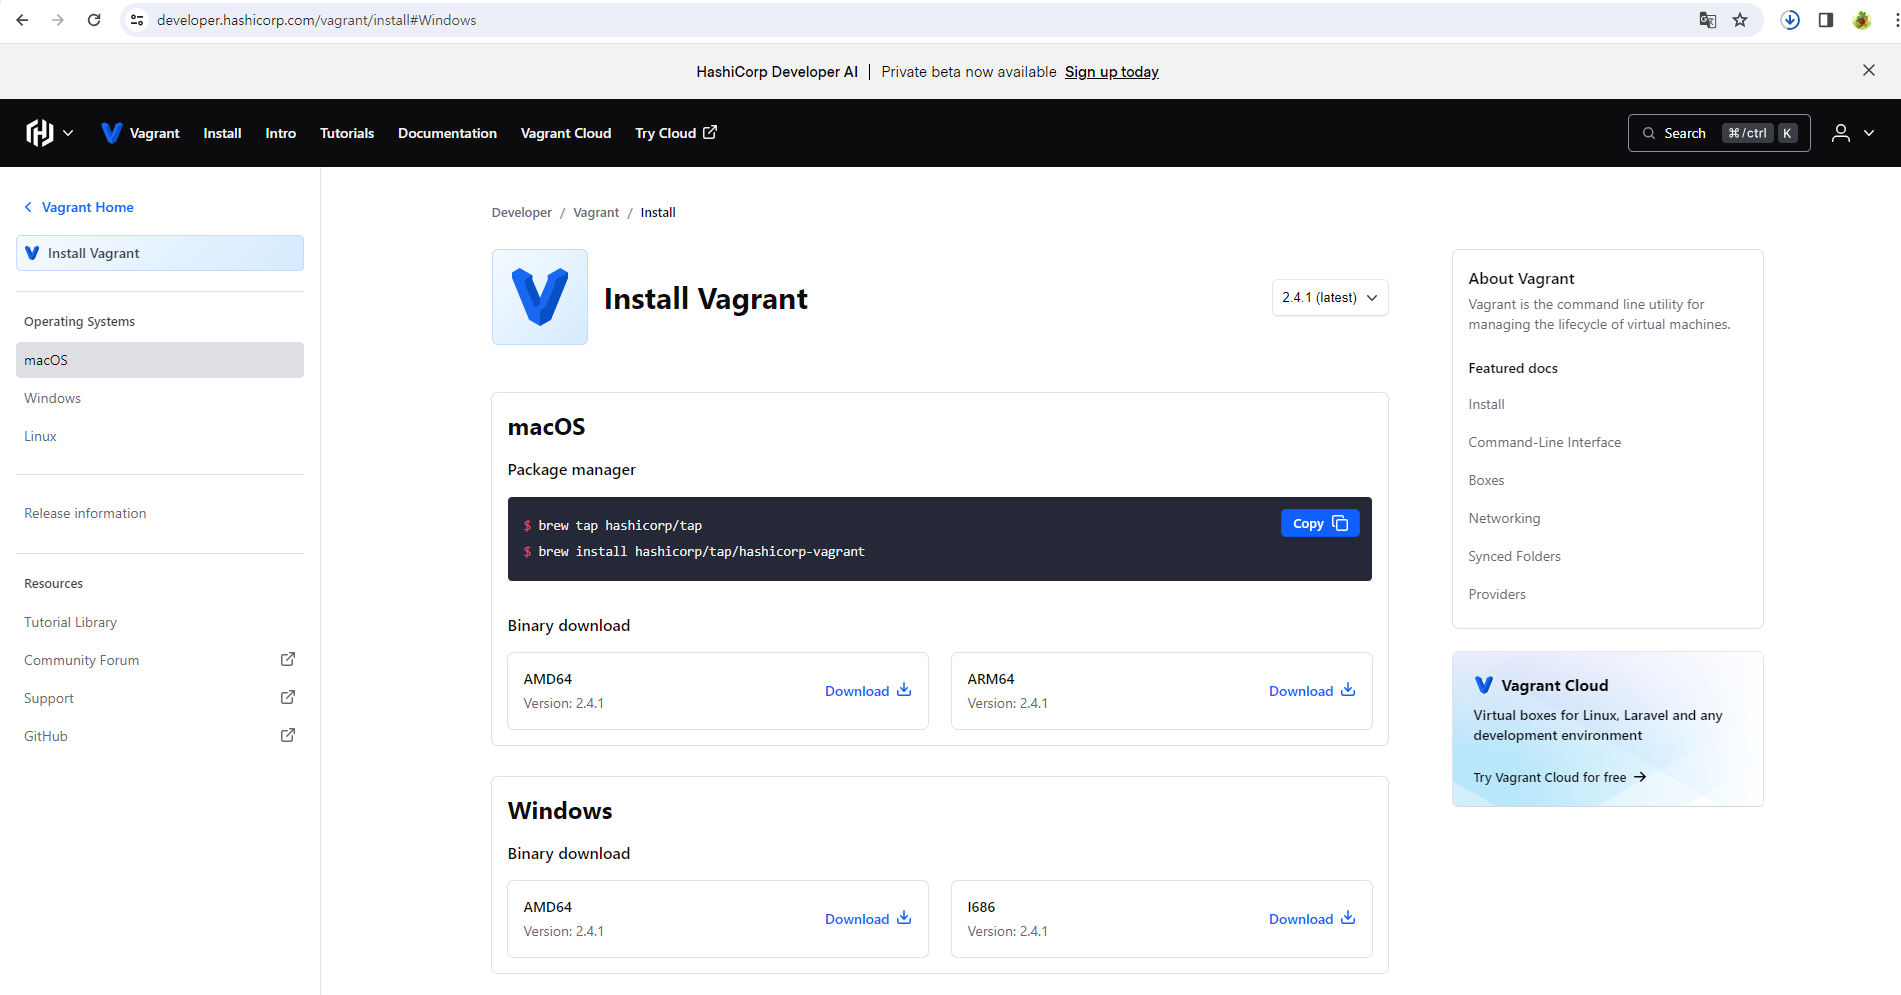This screenshot has width=1901, height=995.
Task: Open Synced Folders featured doc
Action: coord(1514,556)
